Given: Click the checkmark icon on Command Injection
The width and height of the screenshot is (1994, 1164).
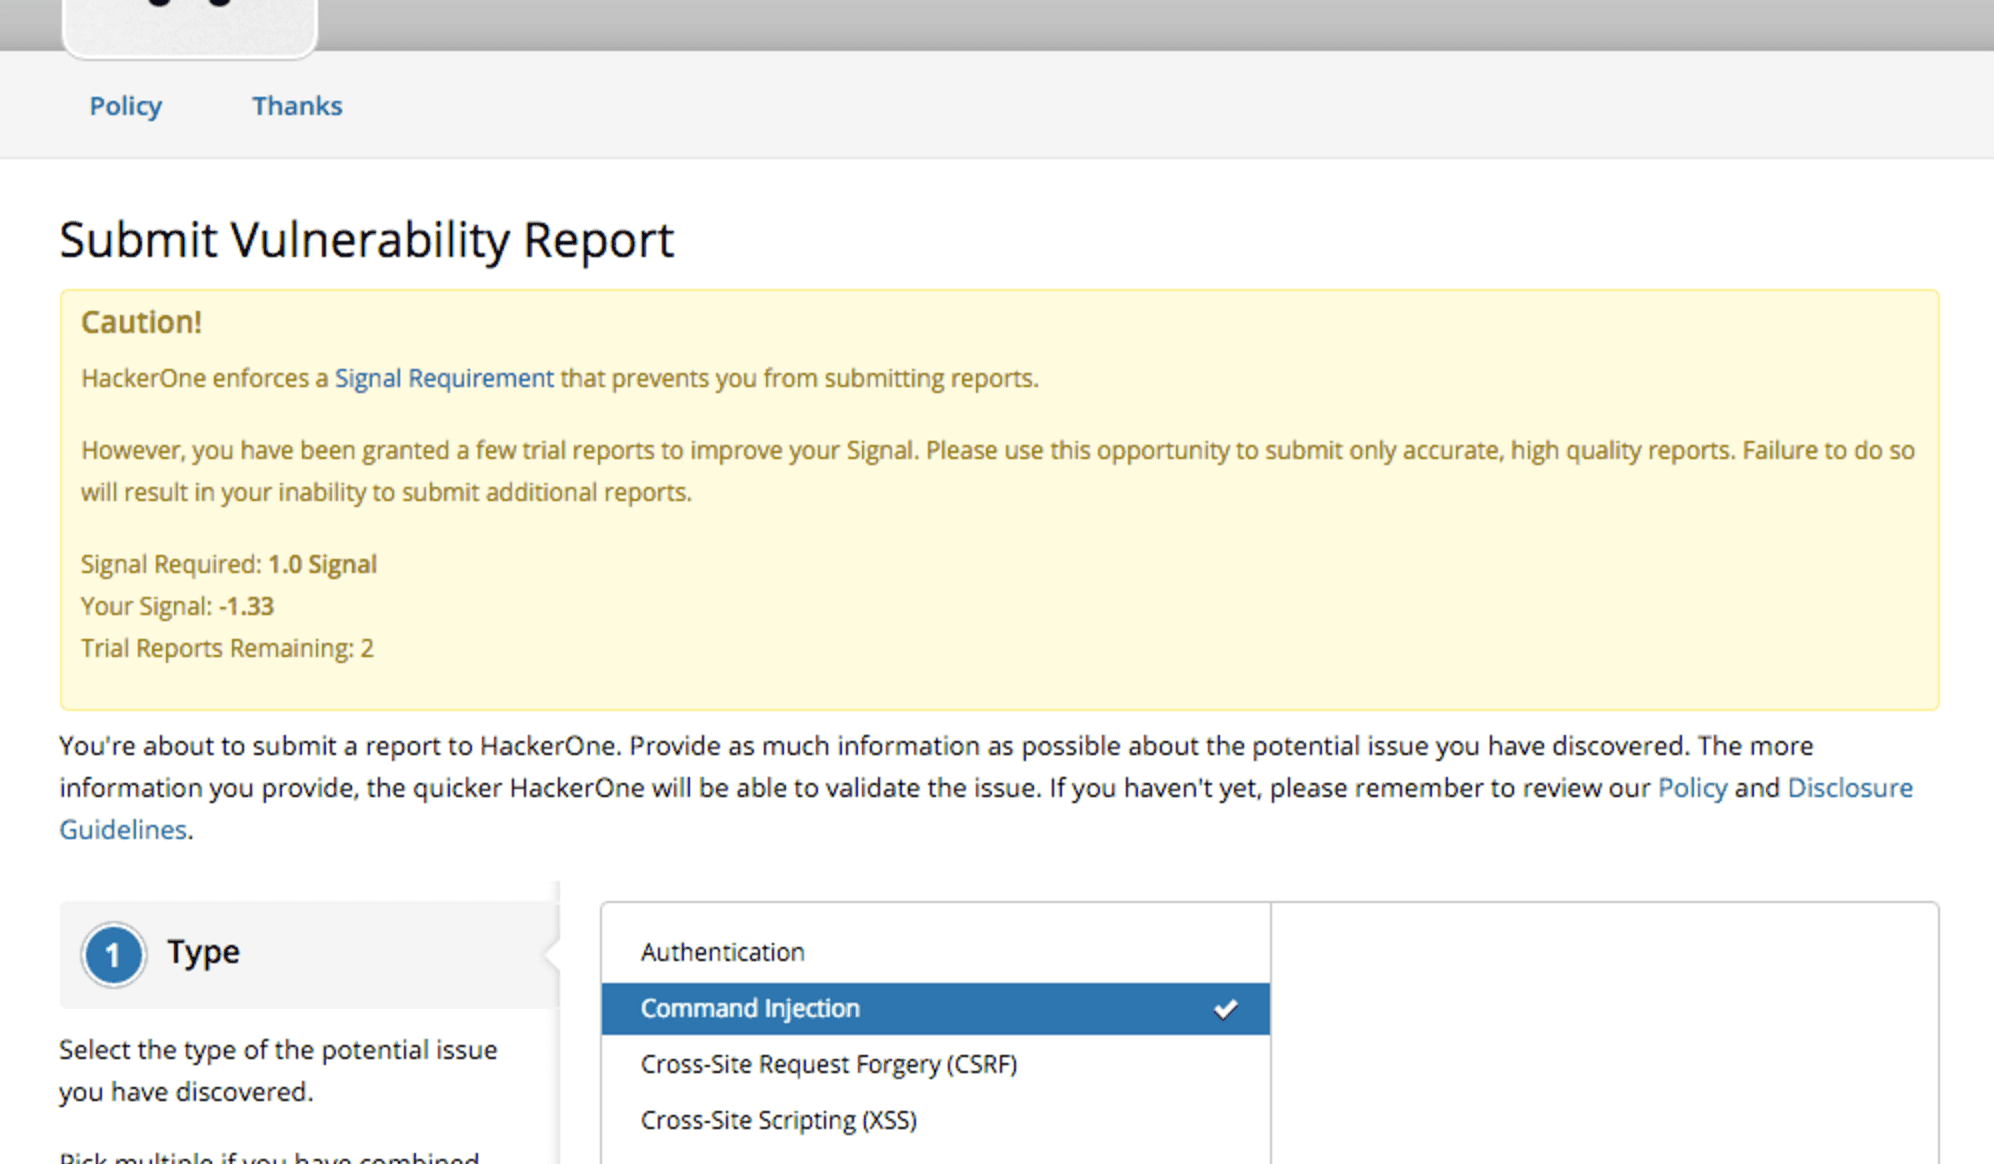Looking at the screenshot, I should point(1225,1009).
